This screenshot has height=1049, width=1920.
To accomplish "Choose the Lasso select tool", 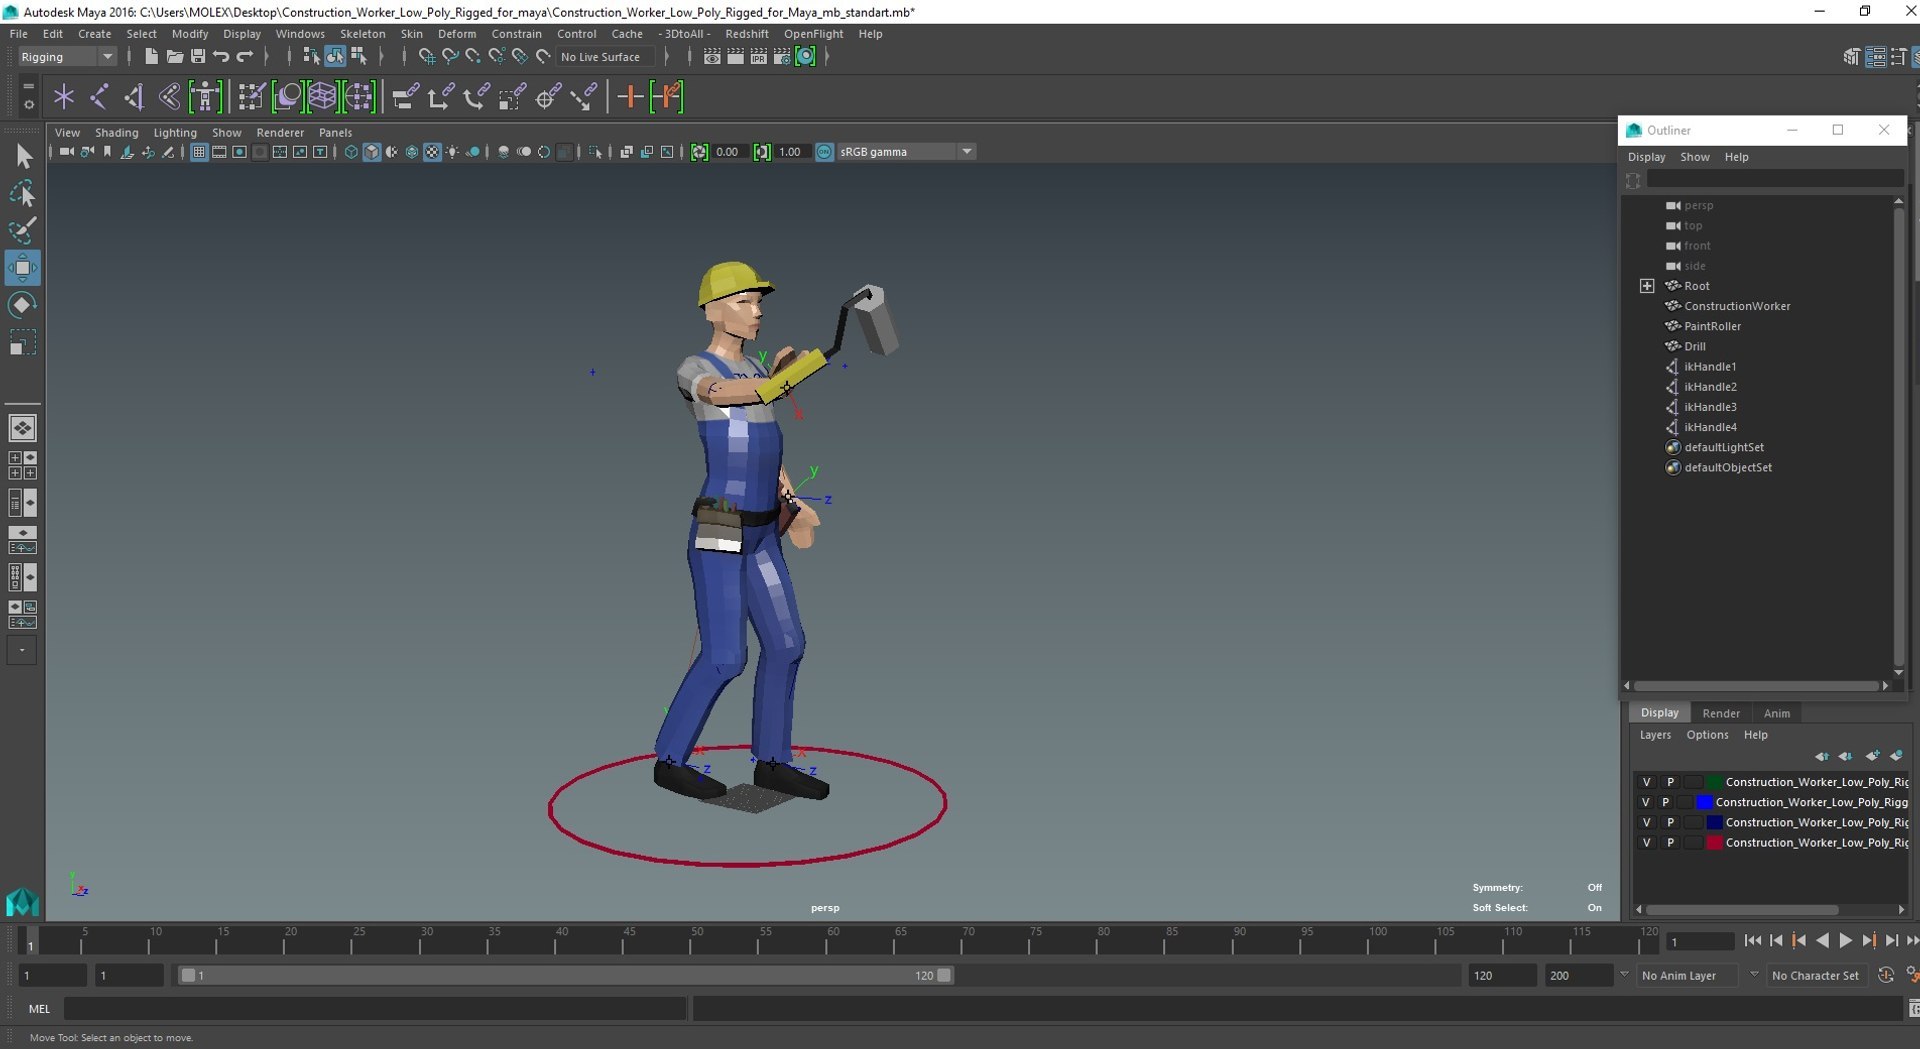I will click(22, 193).
